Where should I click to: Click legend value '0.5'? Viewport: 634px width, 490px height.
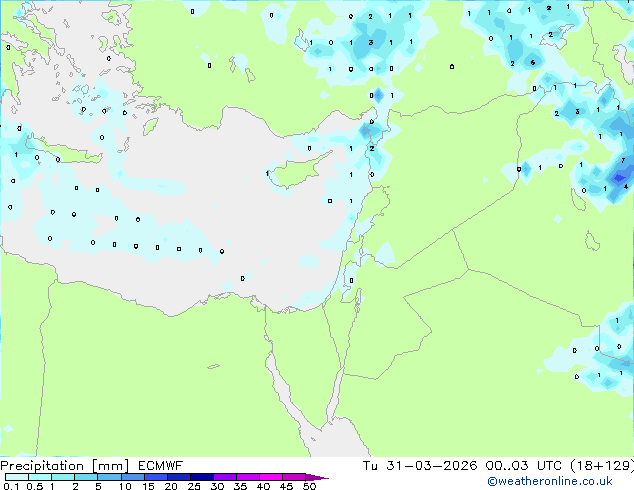(34, 486)
